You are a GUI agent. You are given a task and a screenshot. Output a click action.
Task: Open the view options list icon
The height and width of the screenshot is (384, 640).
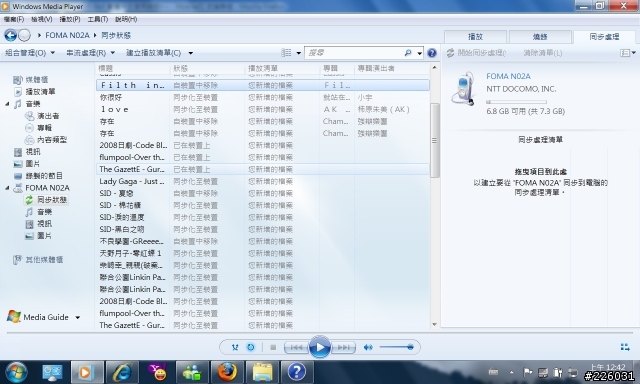(286, 53)
